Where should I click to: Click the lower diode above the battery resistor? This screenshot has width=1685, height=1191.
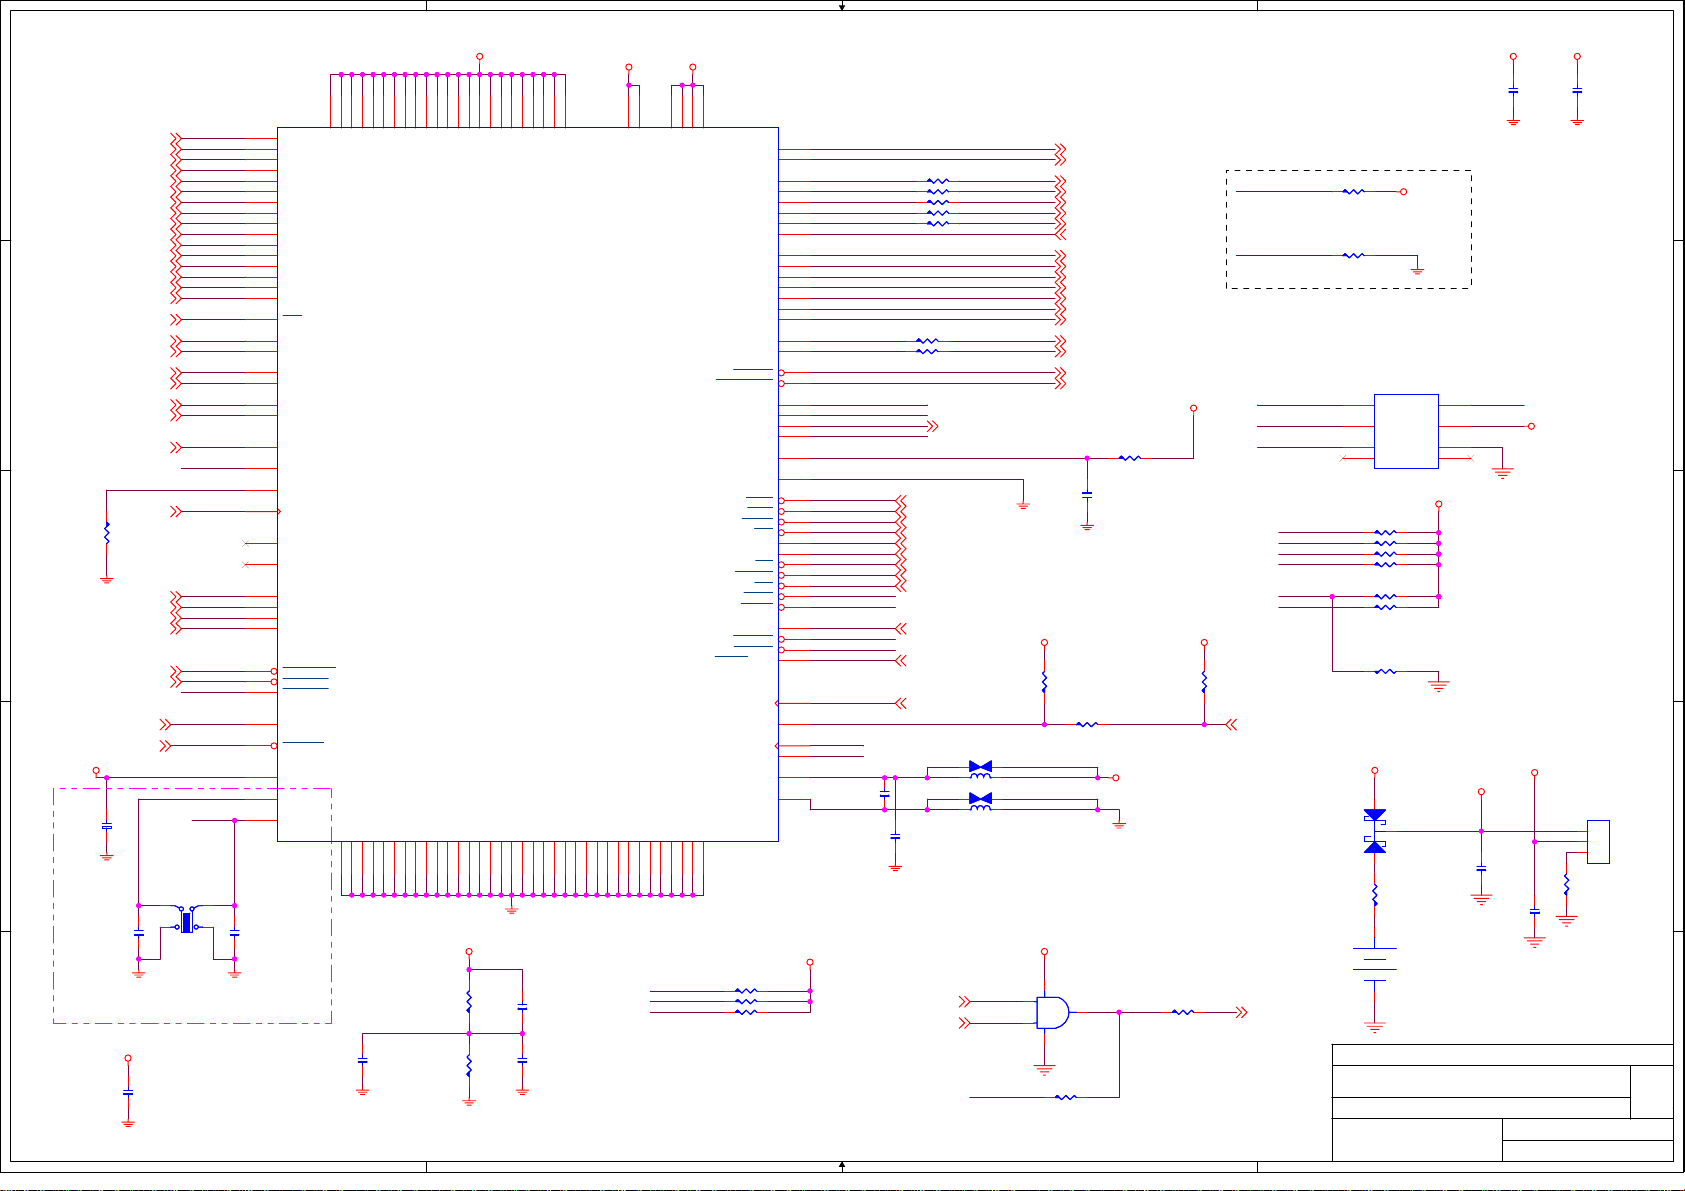coord(1375,847)
